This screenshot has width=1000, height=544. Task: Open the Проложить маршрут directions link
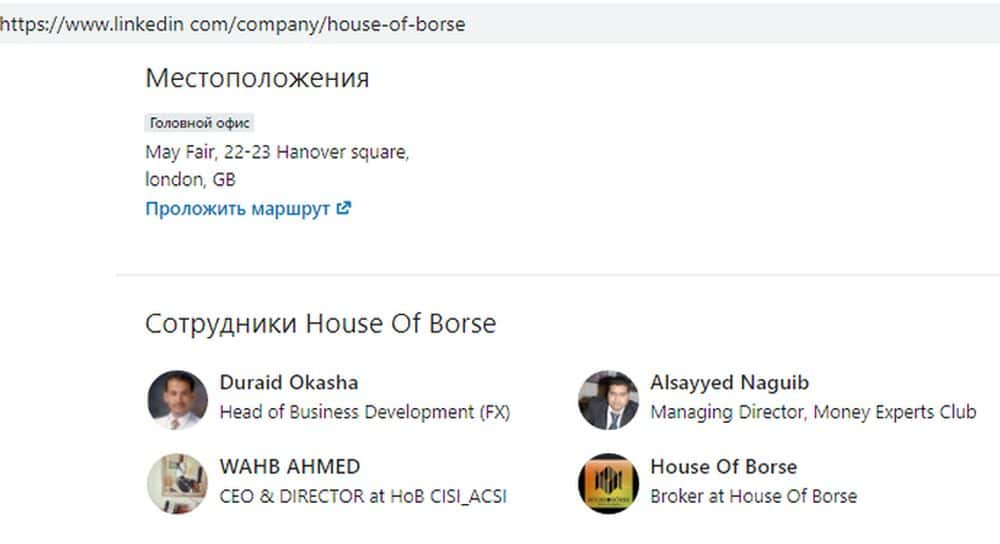[x=238, y=209]
